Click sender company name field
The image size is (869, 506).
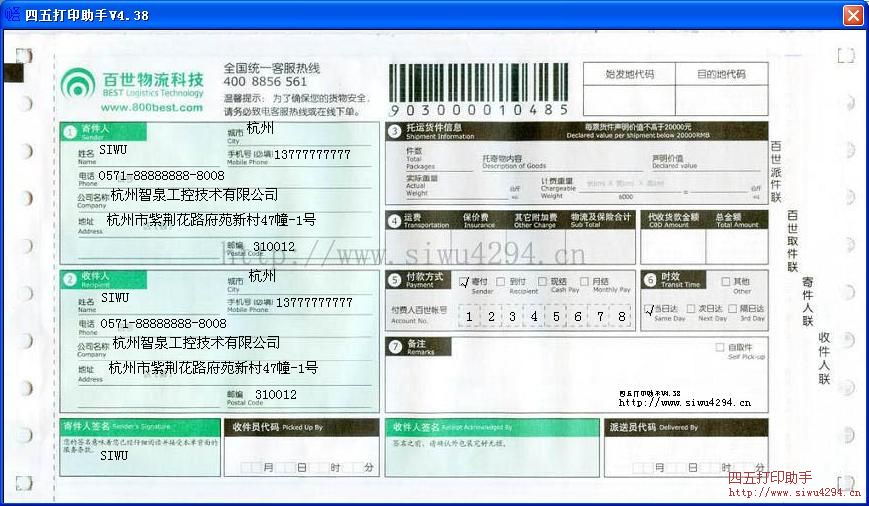(193, 195)
